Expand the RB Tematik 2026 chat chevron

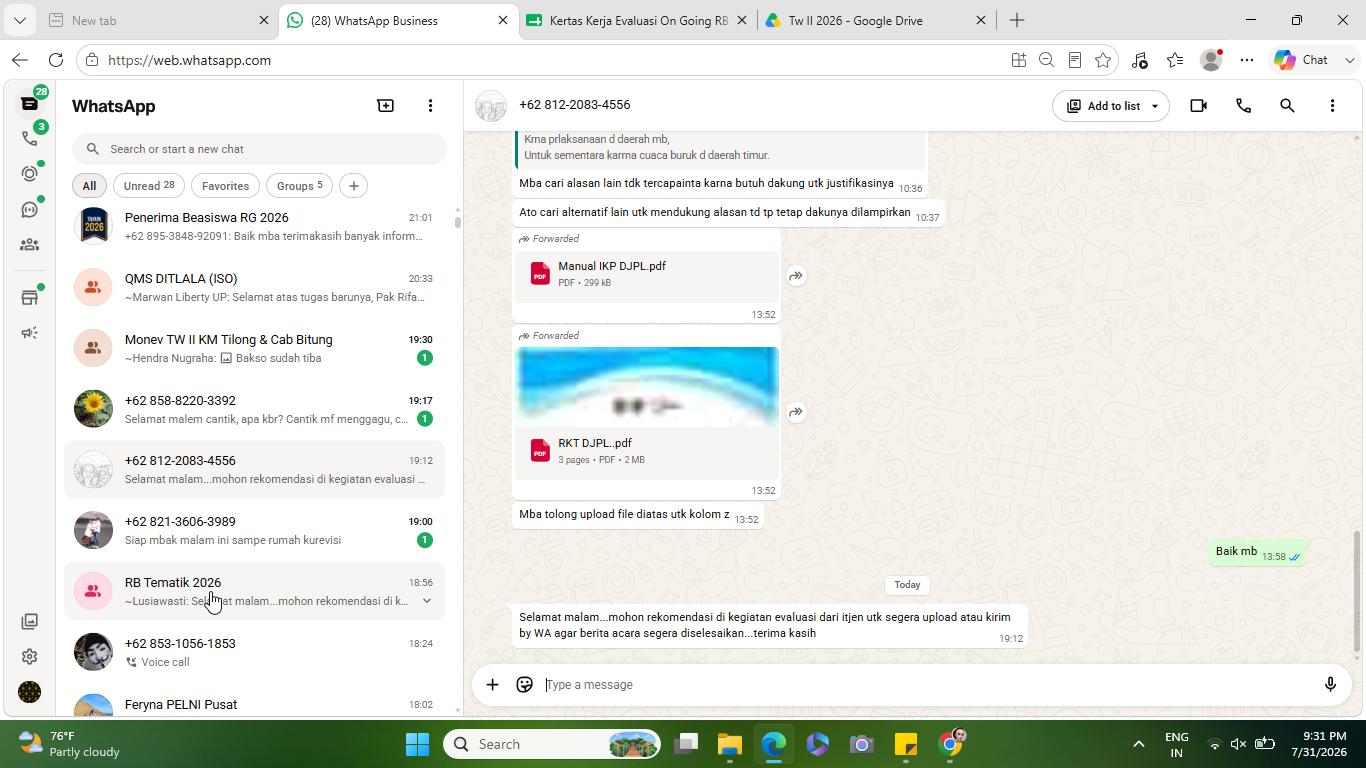427,601
